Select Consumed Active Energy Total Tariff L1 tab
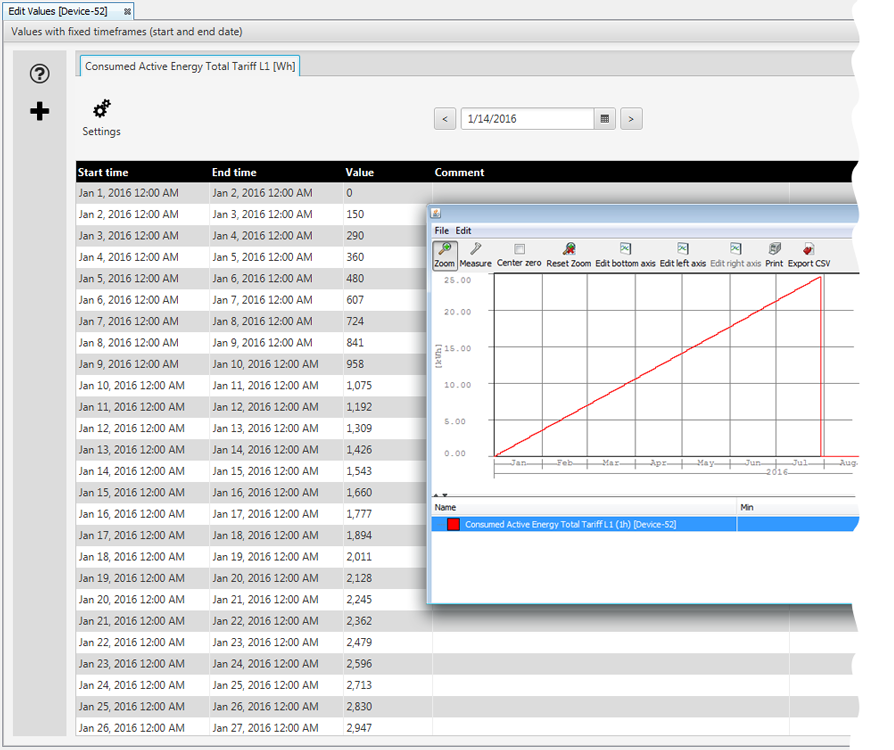This screenshot has width=894, height=750. (190, 67)
